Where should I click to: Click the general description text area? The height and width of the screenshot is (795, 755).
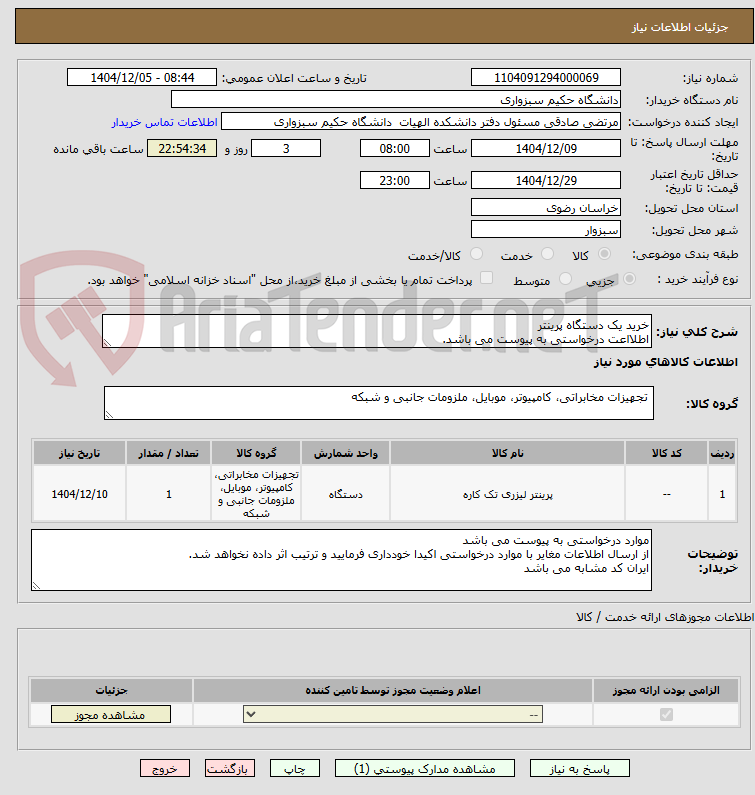[377, 331]
